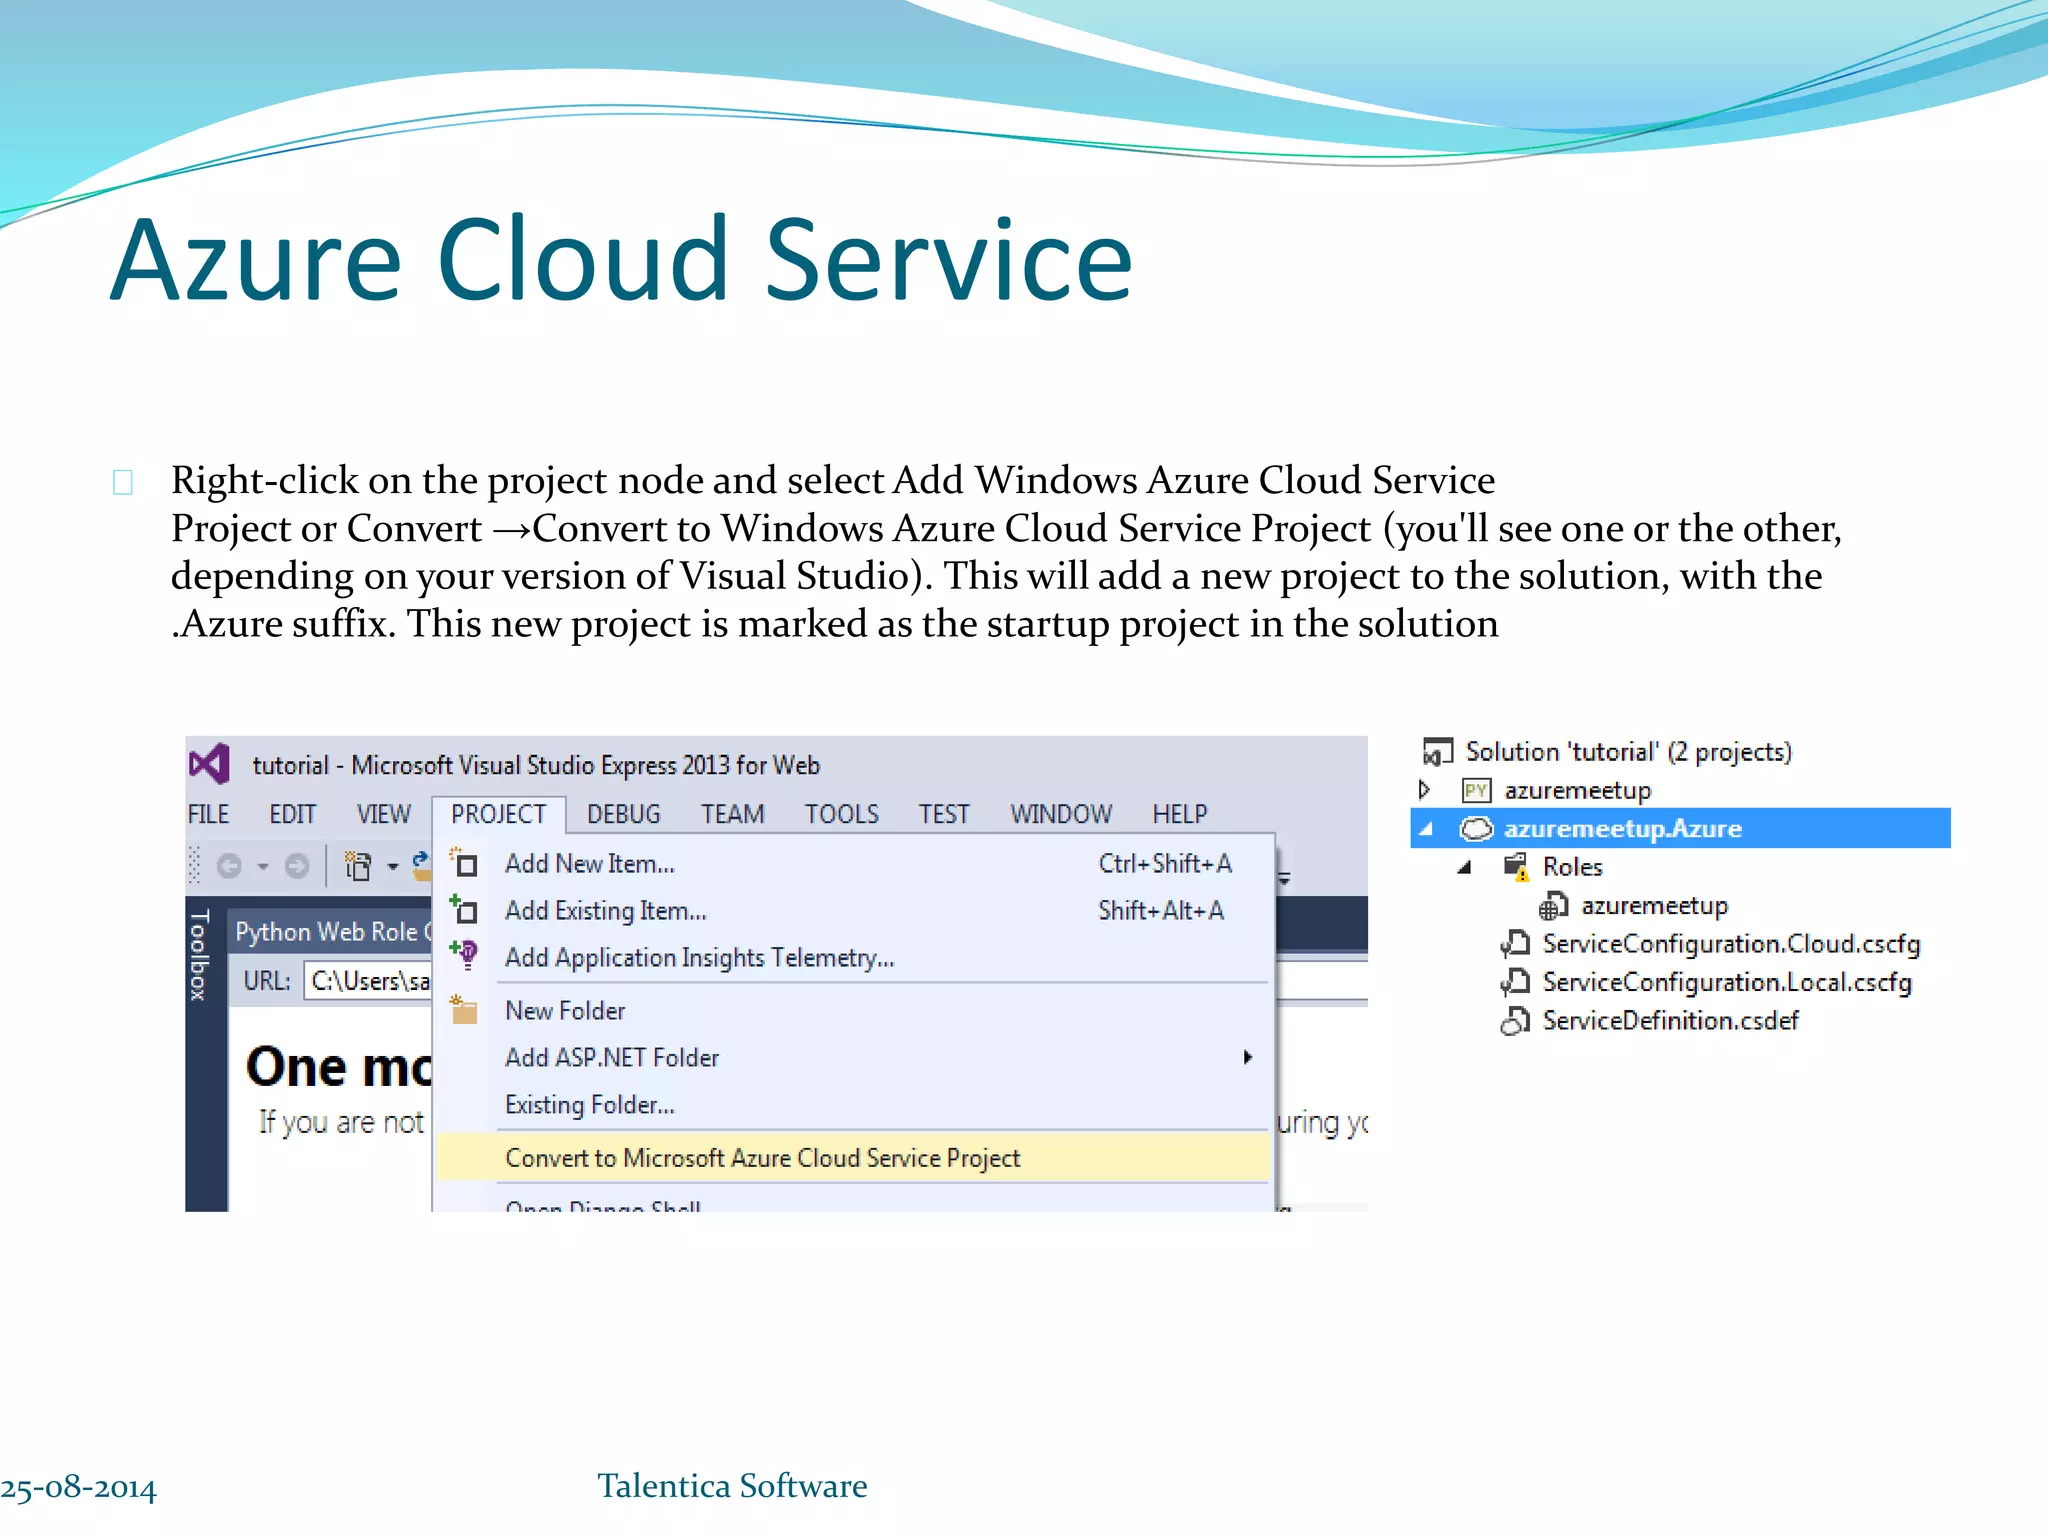Open the FILE menu

tap(208, 814)
